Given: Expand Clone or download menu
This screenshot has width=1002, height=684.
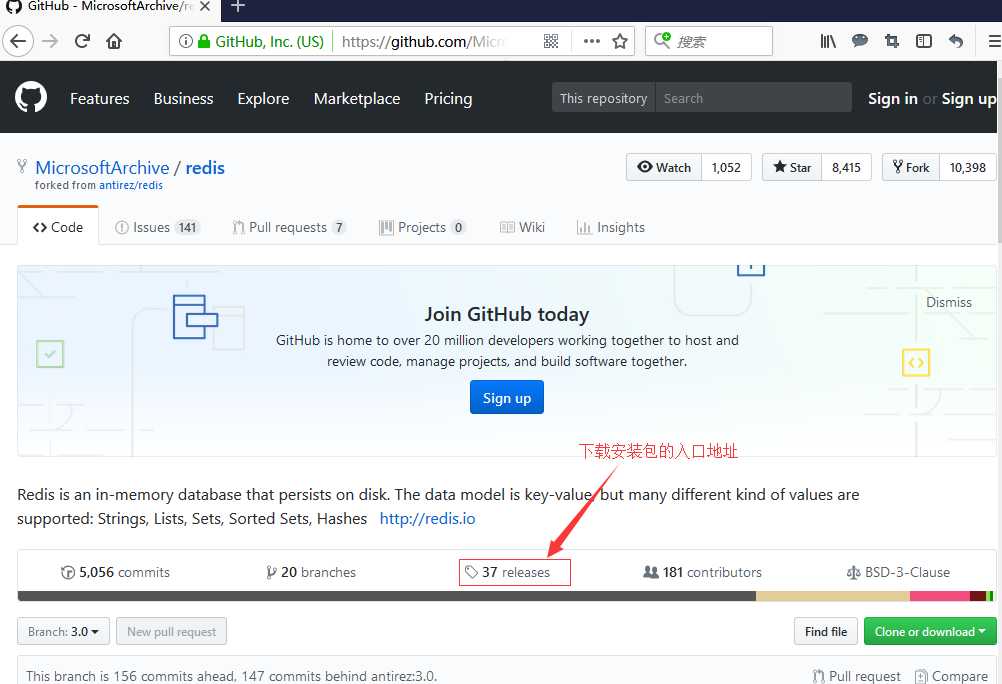Looking at the screenshot, I should coord(930,632).
